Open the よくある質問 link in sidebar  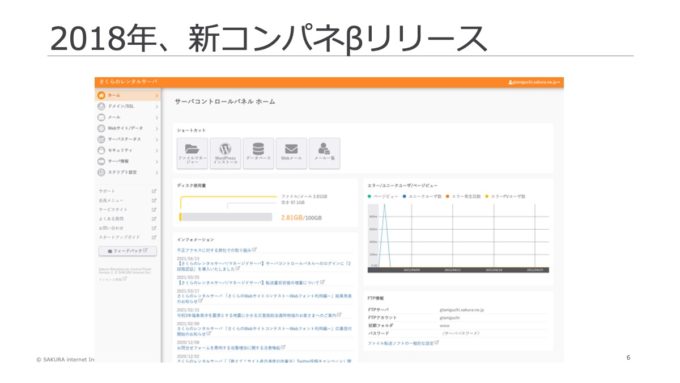point(111,219)
